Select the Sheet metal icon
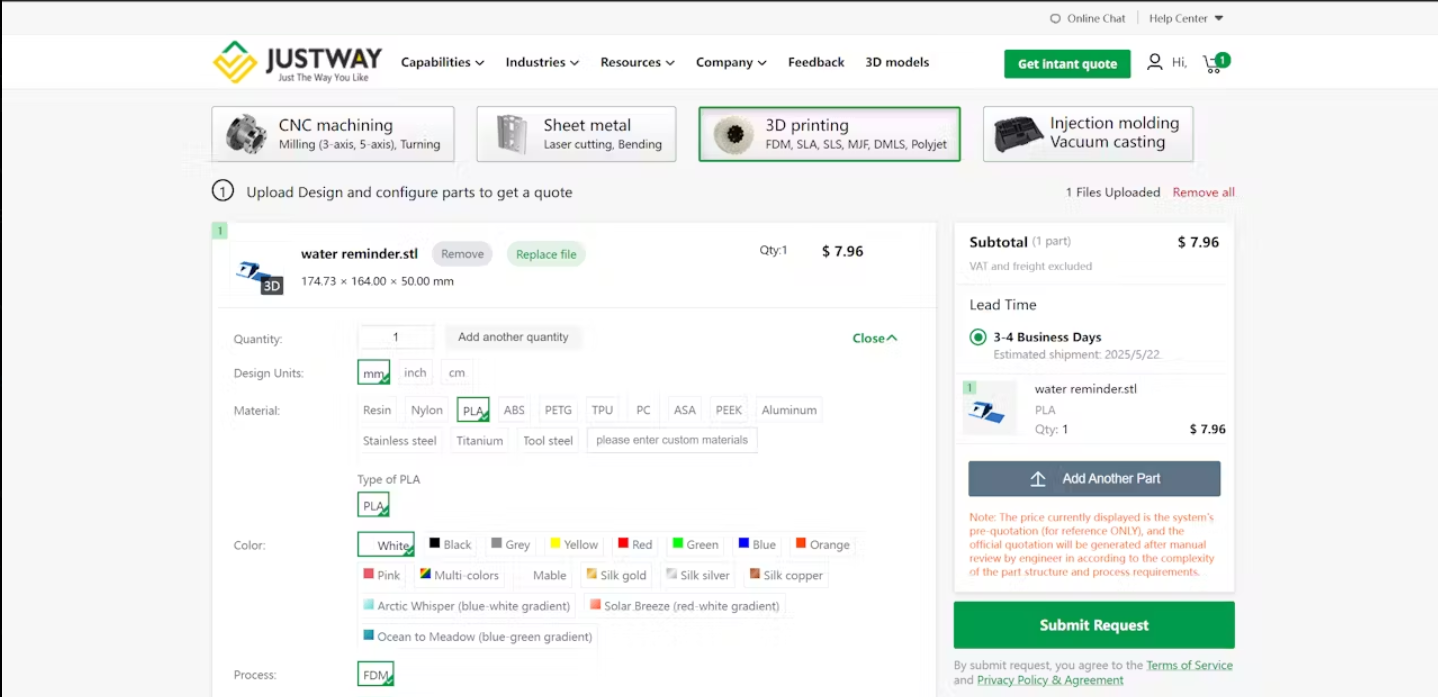The width and height of the screenshot is (1438, 697). [511, 134]
